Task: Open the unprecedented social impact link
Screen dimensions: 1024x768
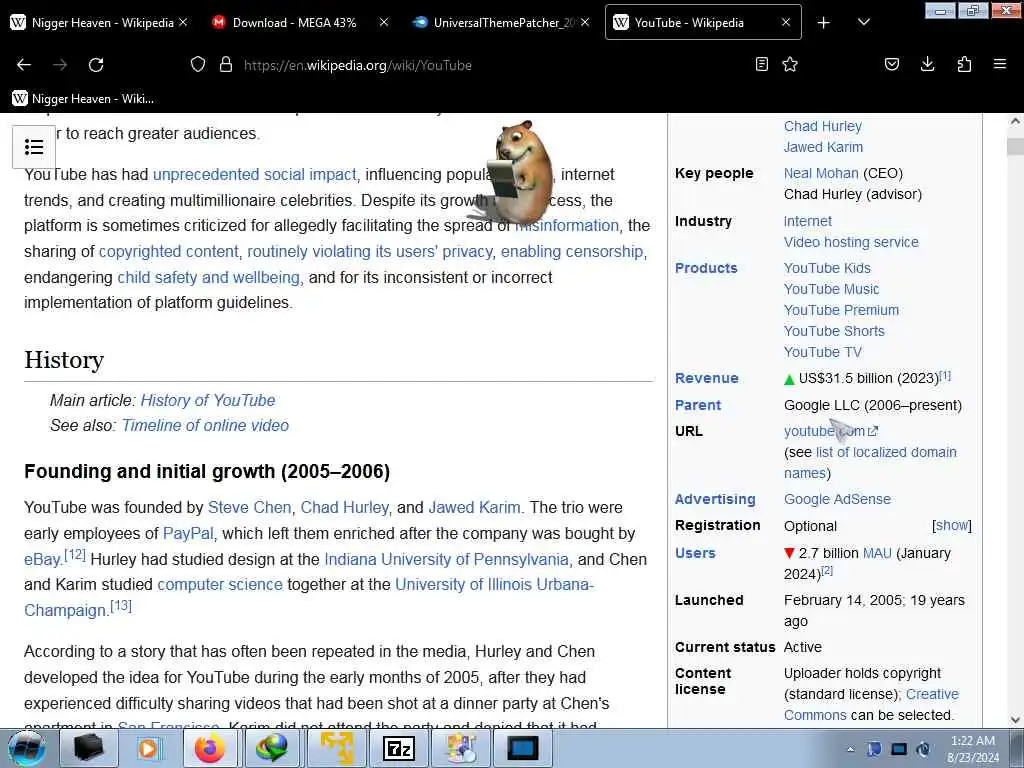Action: pyautogui.click(x=255, y=174)
